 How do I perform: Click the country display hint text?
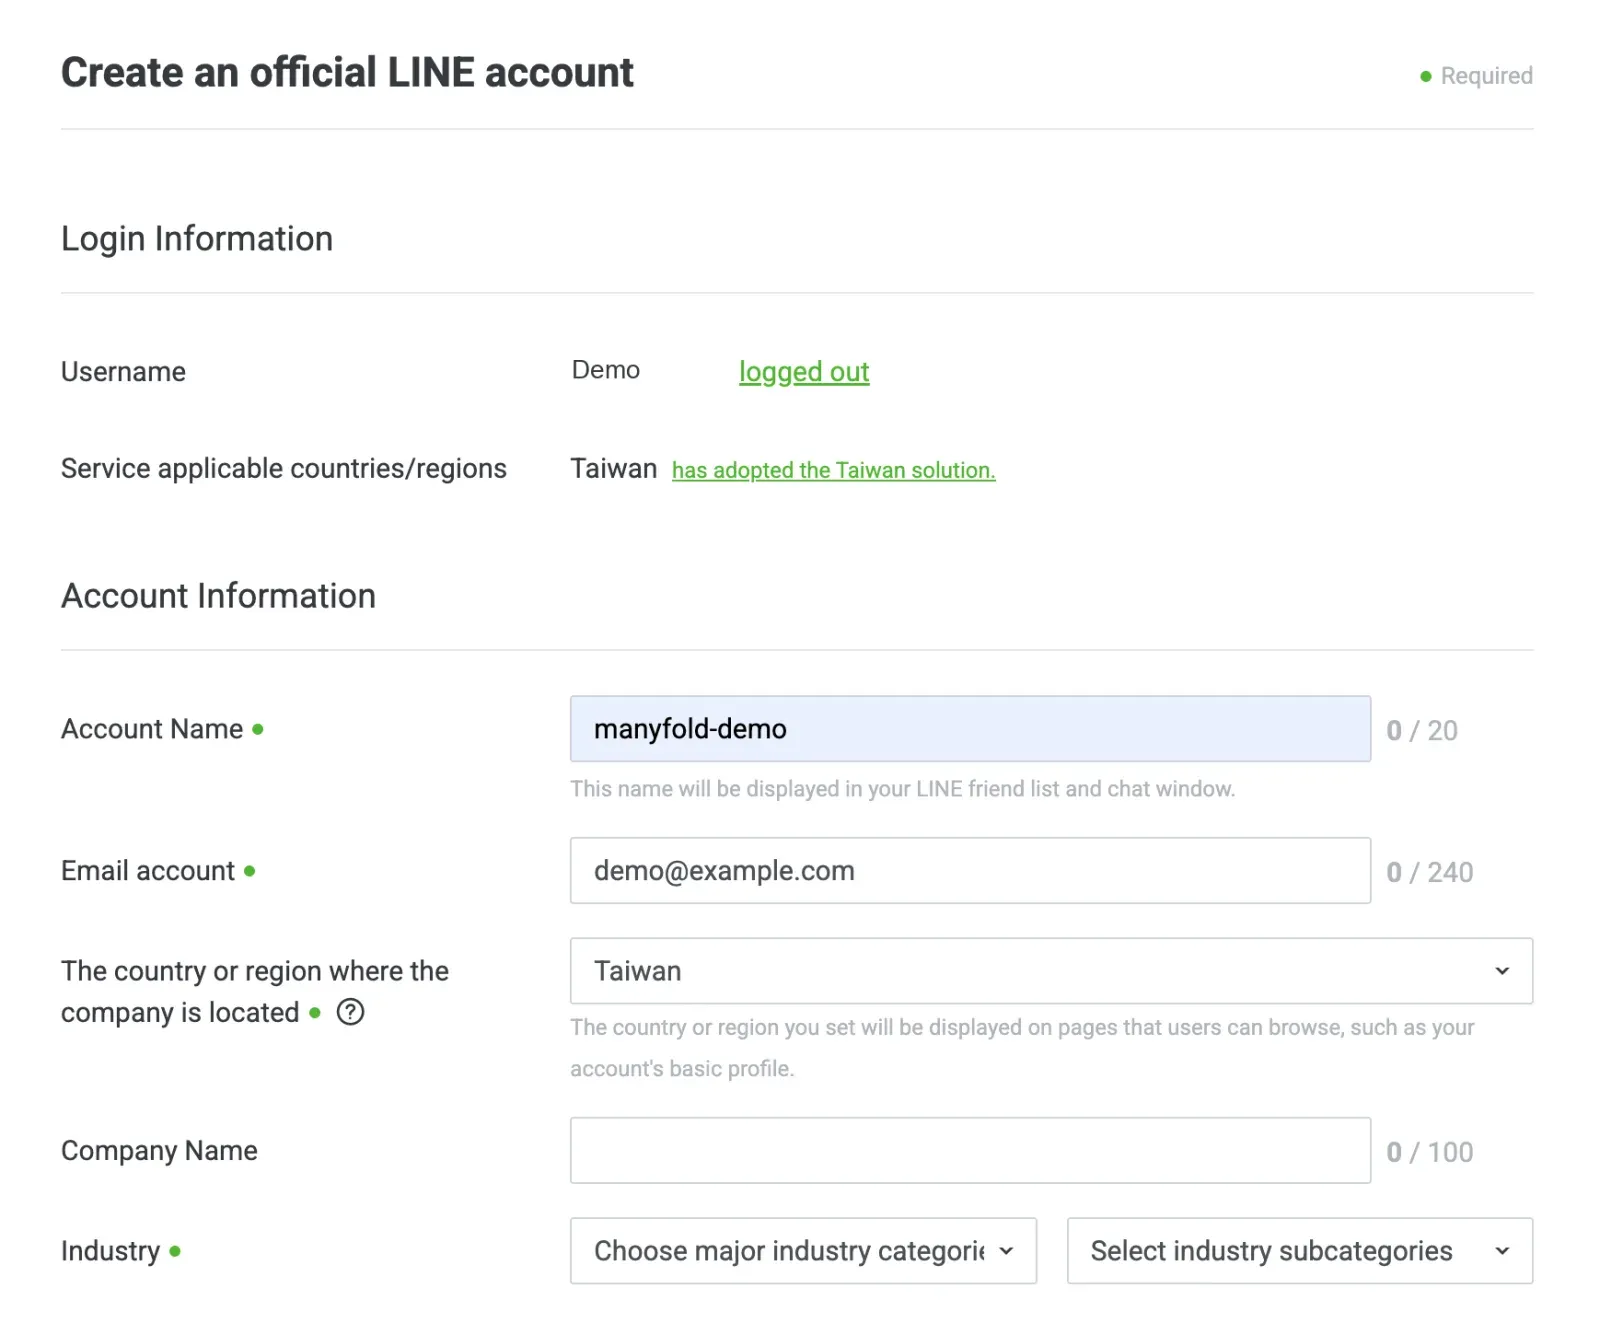coord(1022,1048)
